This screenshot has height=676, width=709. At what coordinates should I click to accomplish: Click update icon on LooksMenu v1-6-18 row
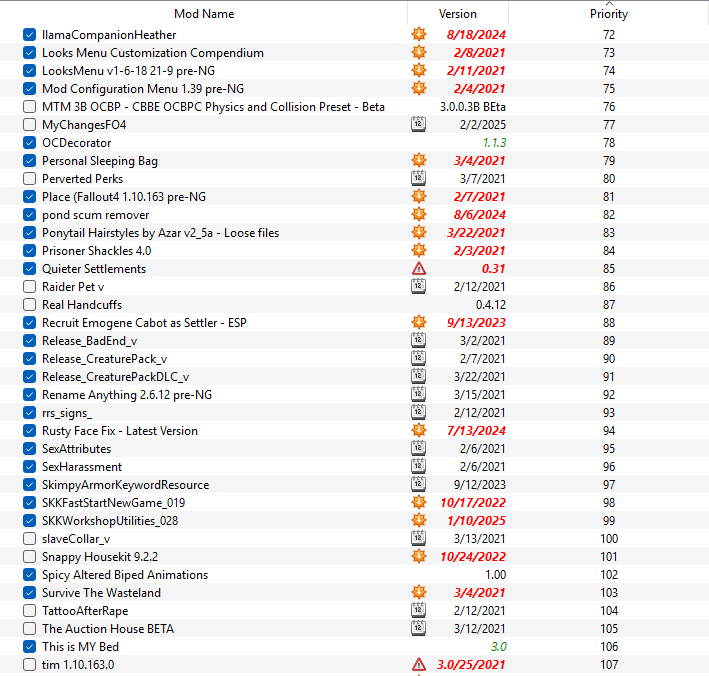[x=419, y=70]
